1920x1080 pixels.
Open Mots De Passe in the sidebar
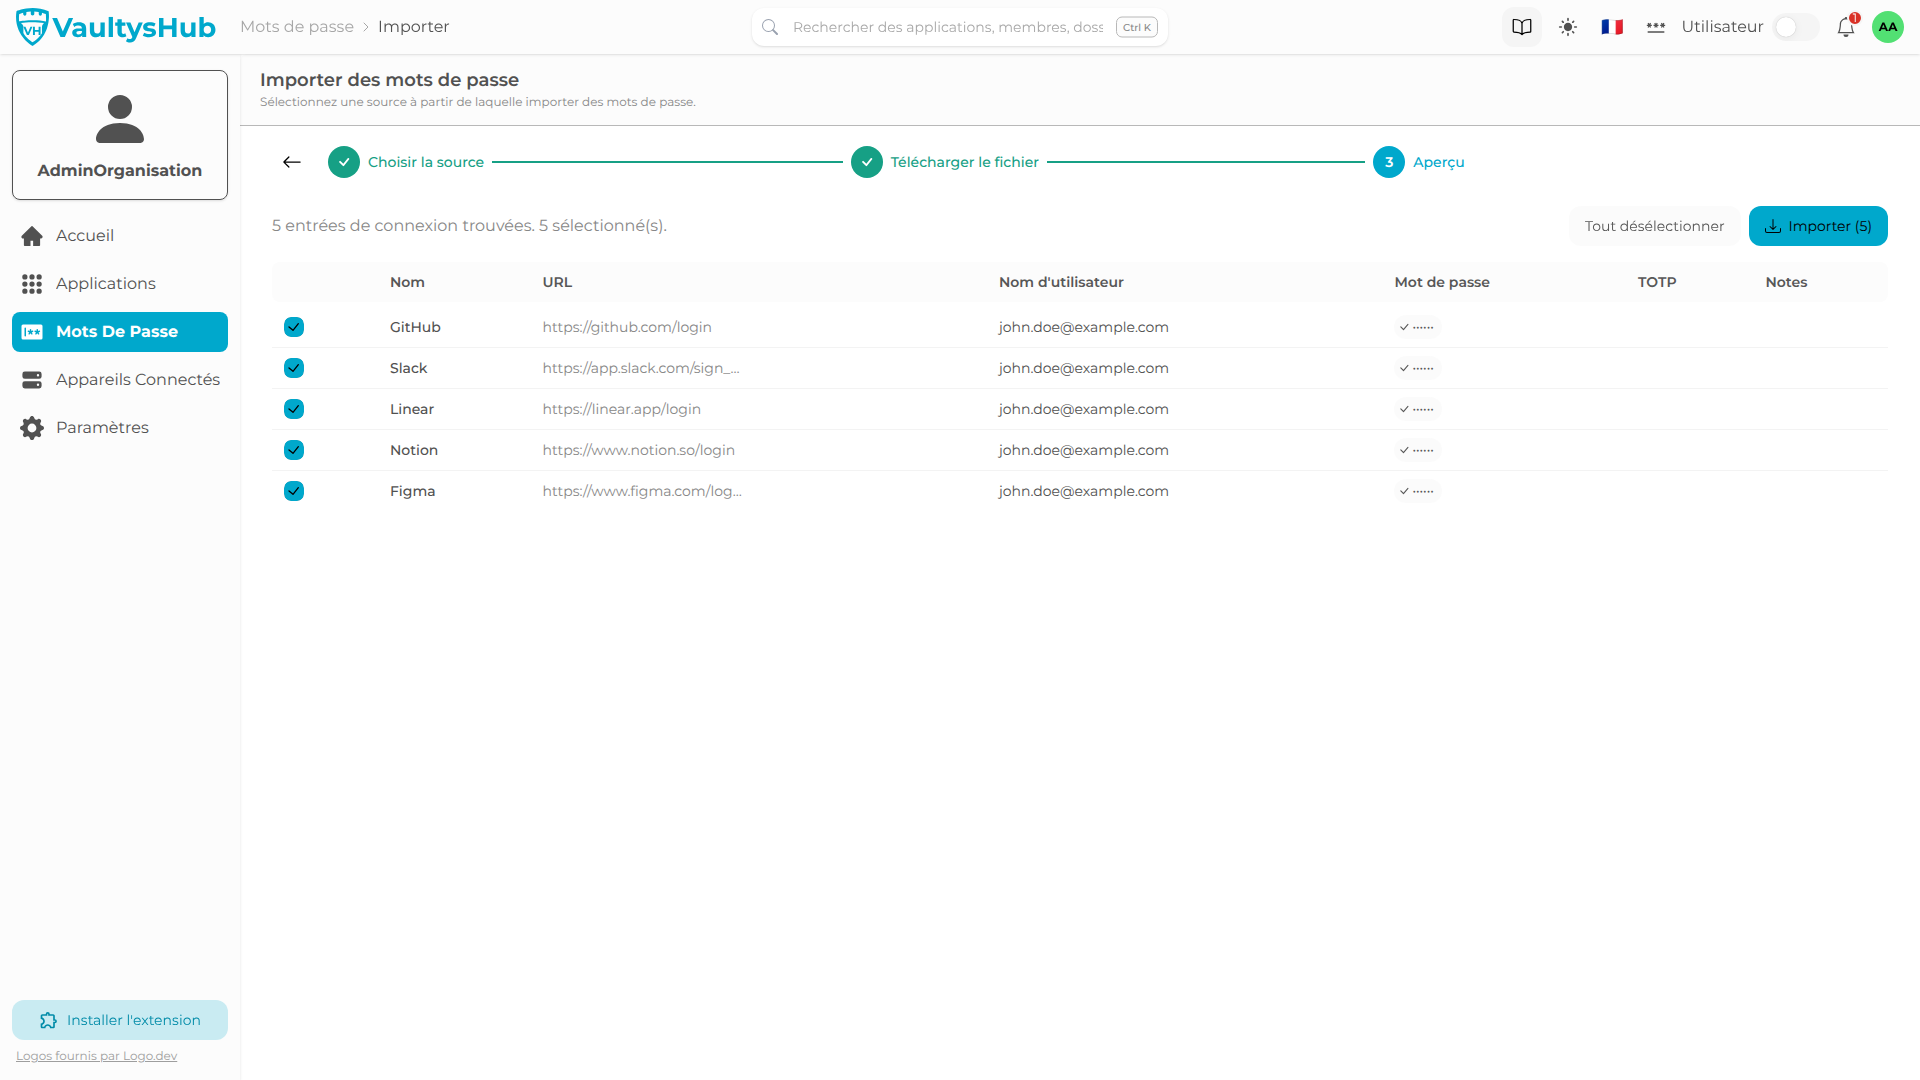120,332
